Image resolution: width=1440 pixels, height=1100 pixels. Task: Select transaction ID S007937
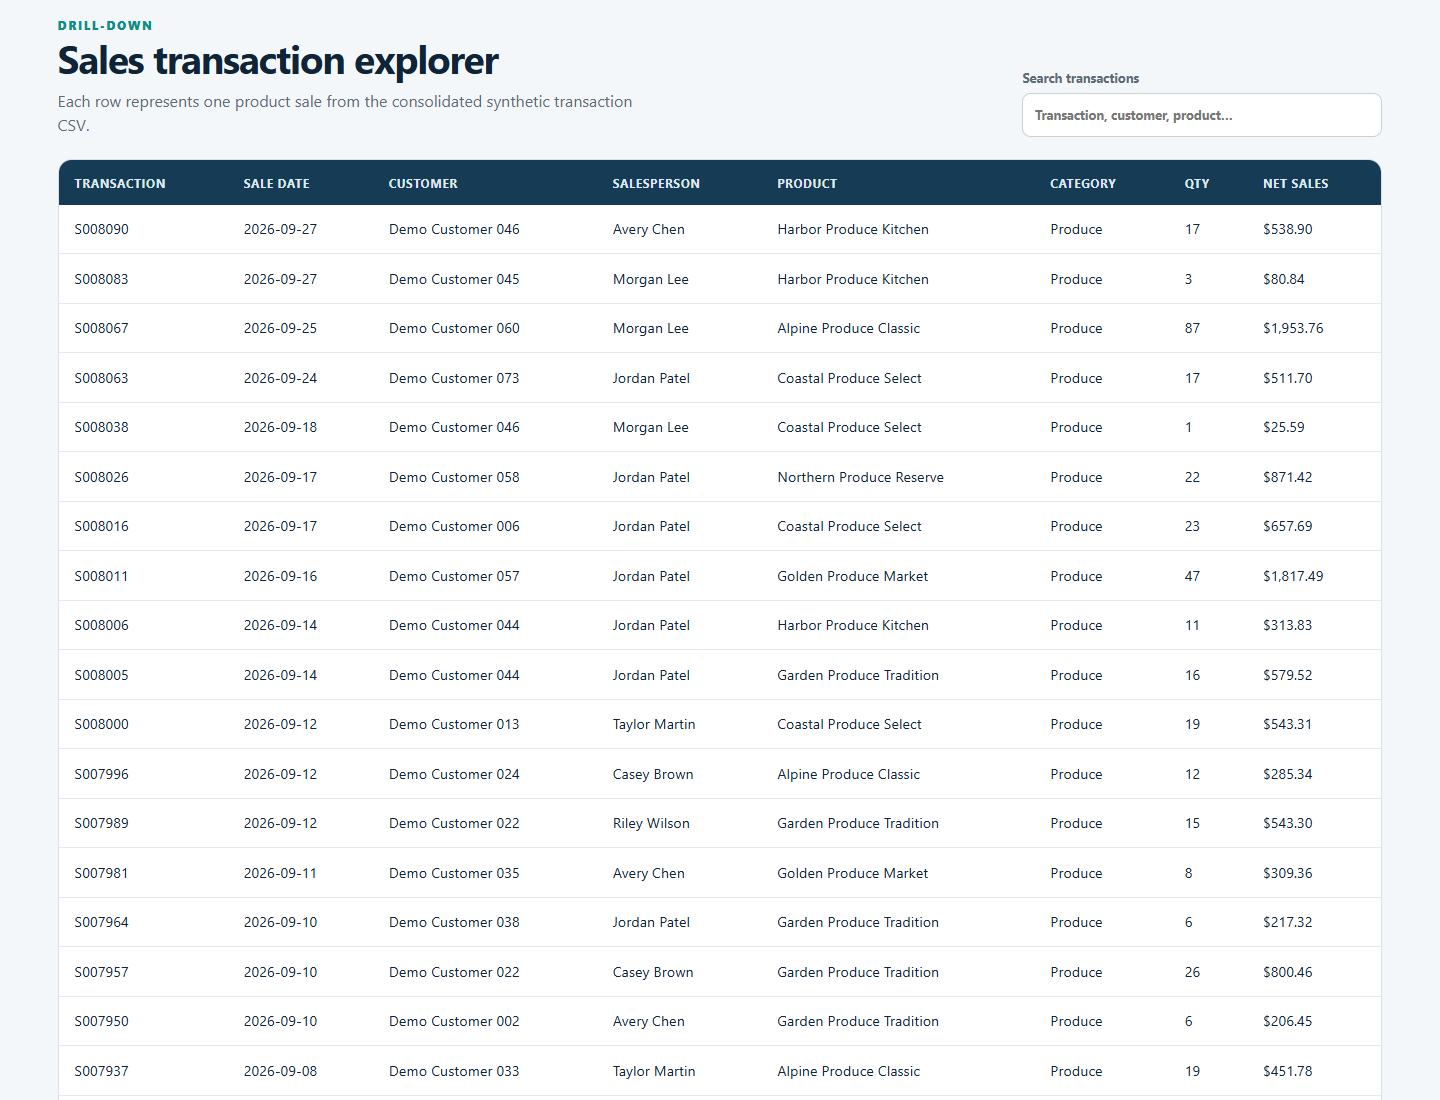coord(101,1071)
